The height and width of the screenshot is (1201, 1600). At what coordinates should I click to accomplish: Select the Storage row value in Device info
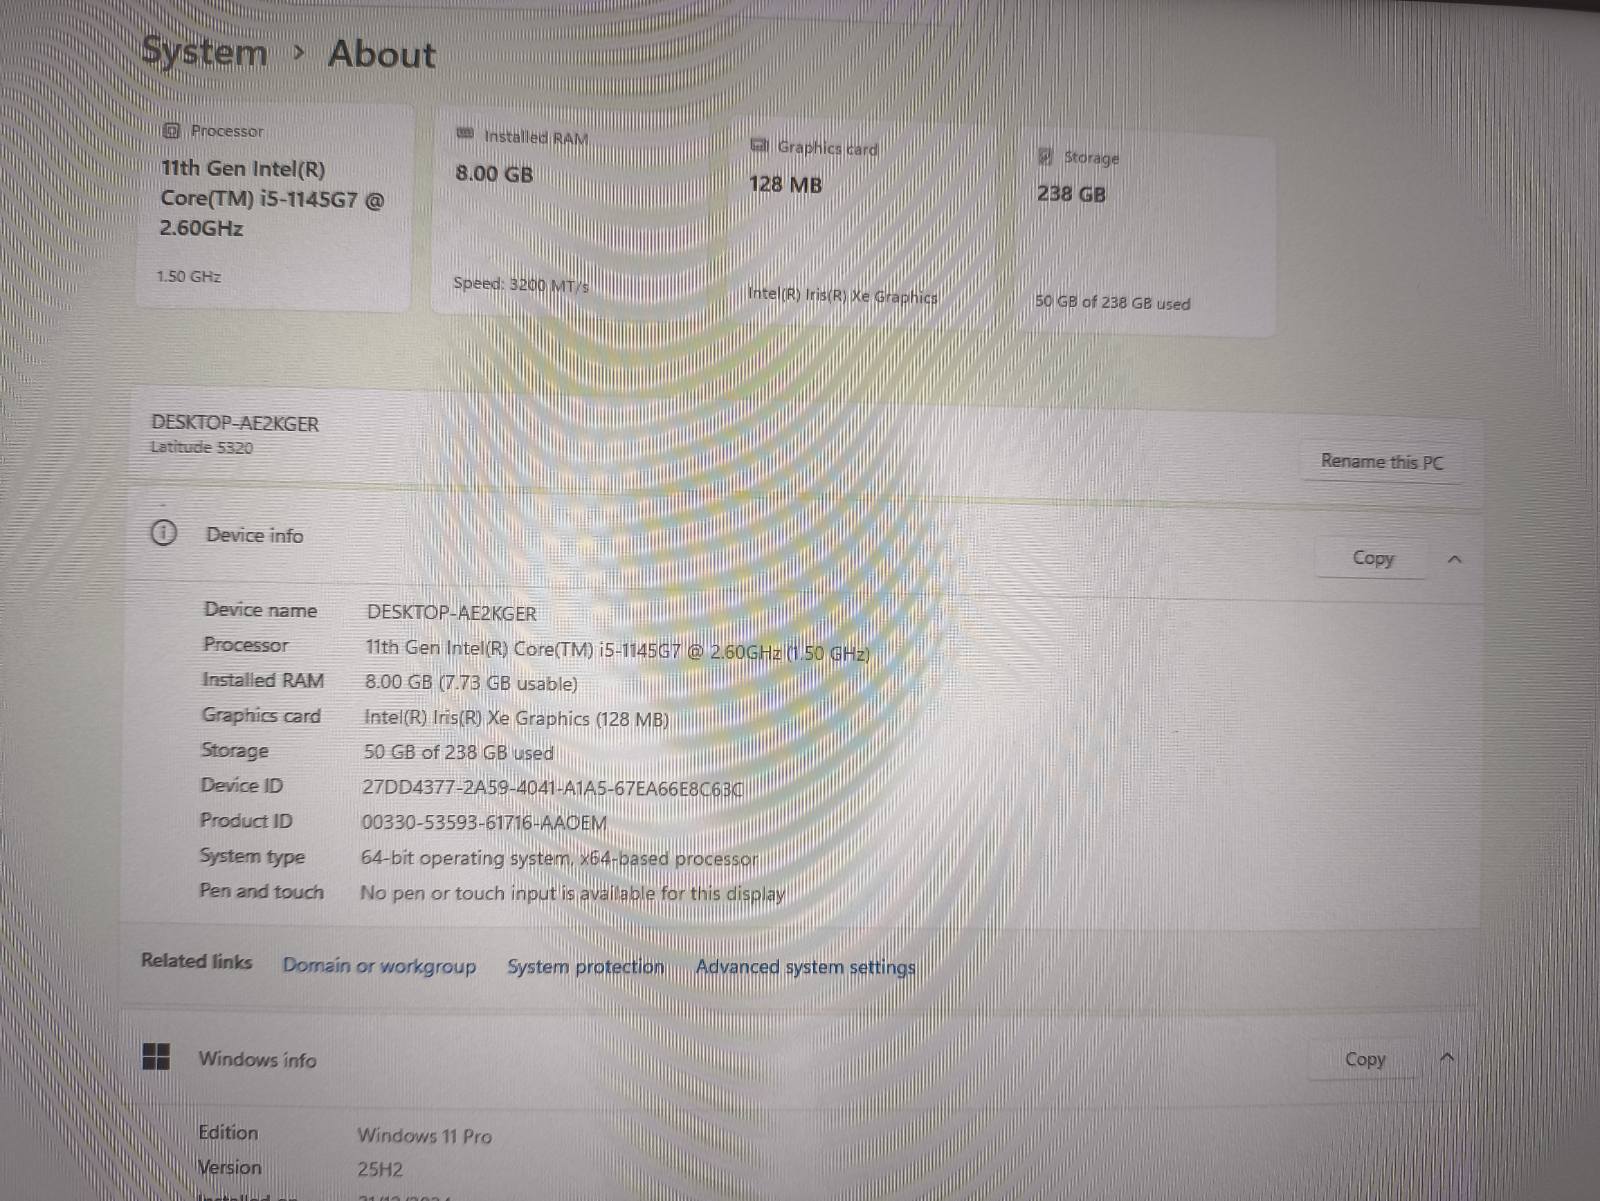458,752
